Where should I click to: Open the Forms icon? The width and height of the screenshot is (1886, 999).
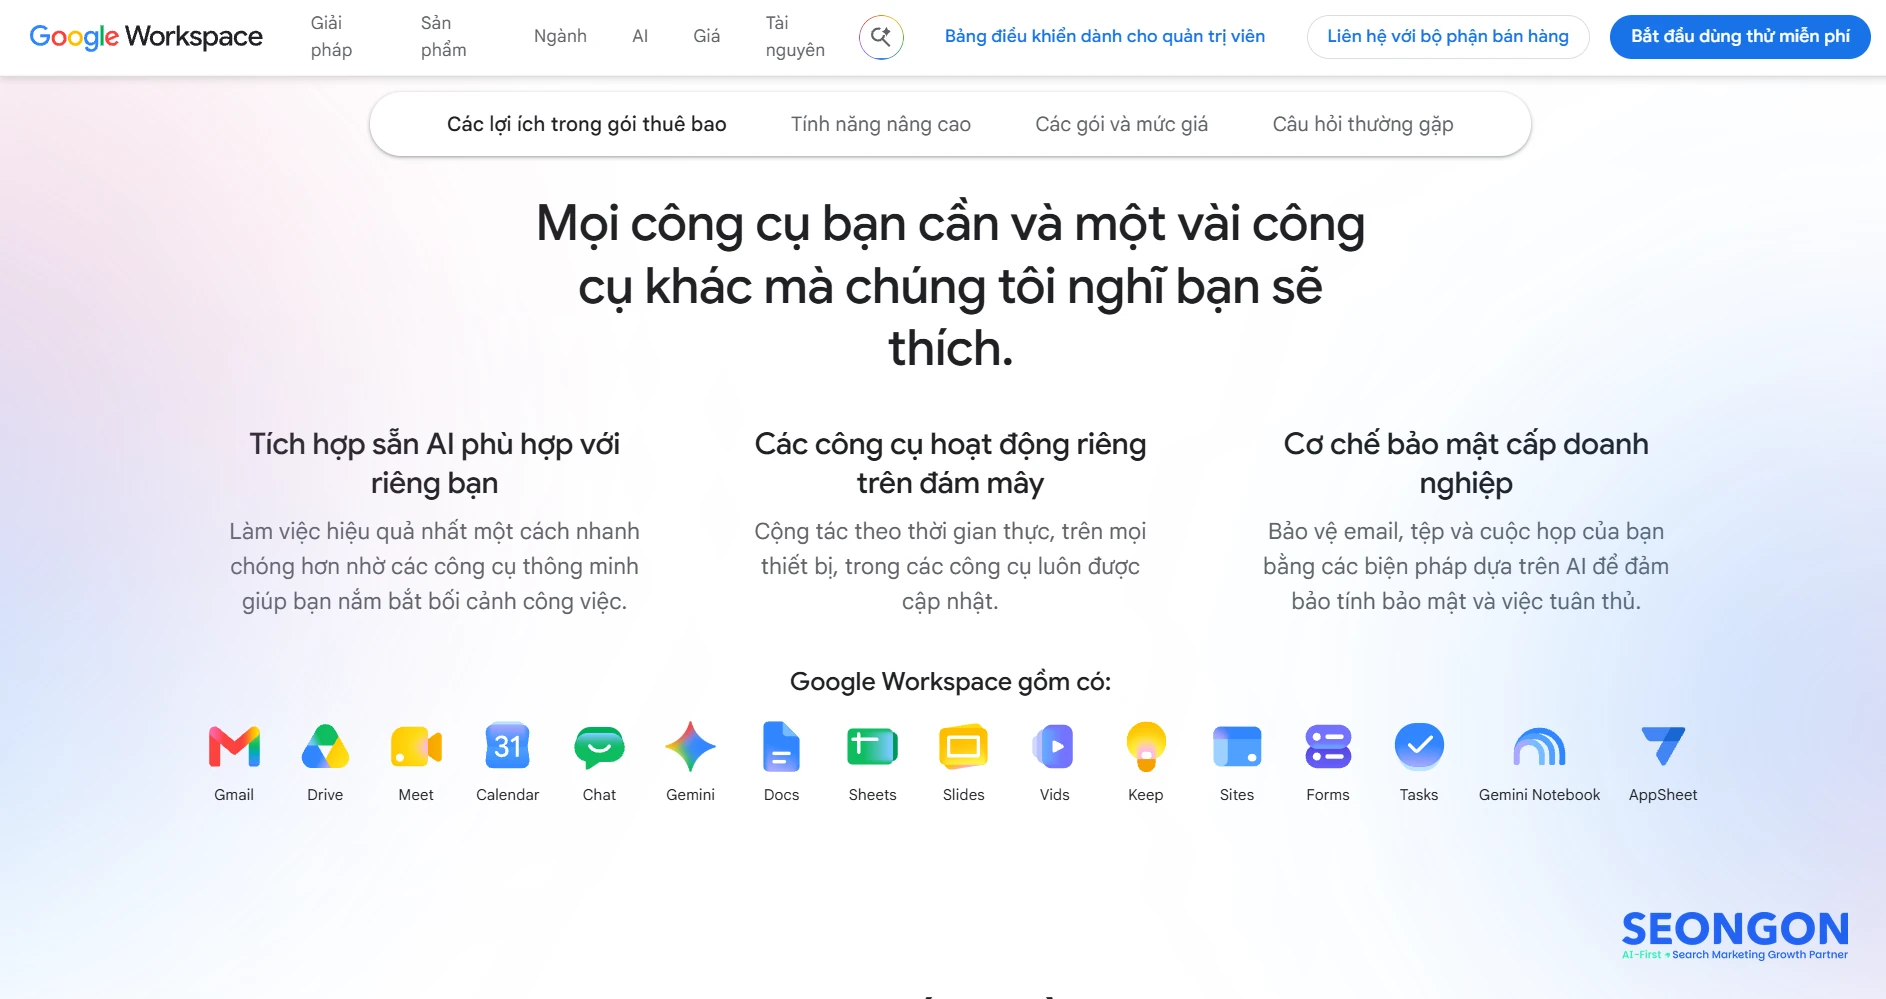tap(1328, 747)
